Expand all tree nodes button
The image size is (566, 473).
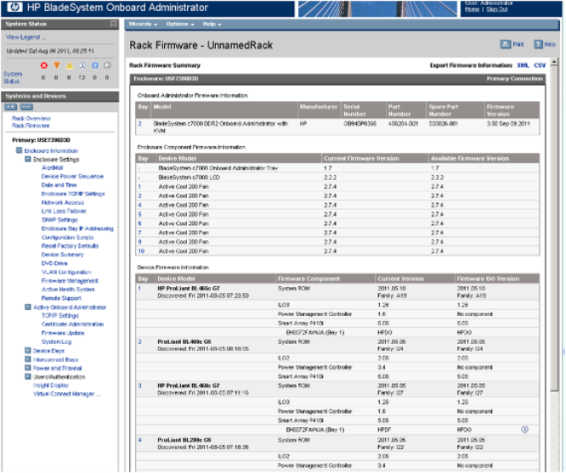pyautogui.click(x=11, y=107)
